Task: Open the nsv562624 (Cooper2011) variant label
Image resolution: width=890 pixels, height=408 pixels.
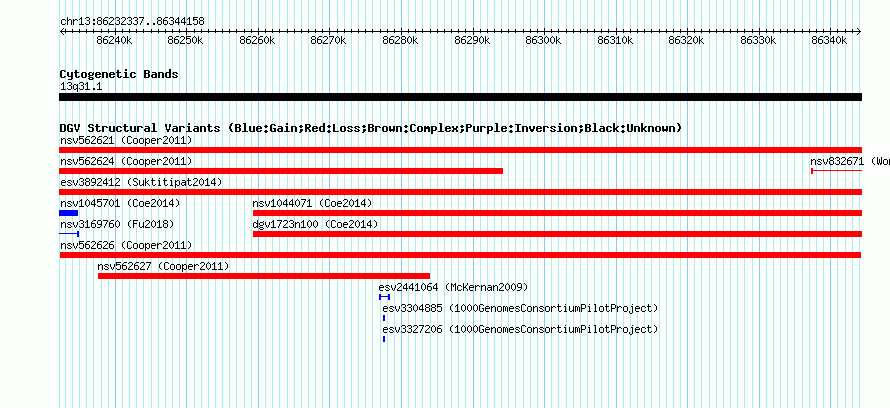Action: [x=126, y=161]
